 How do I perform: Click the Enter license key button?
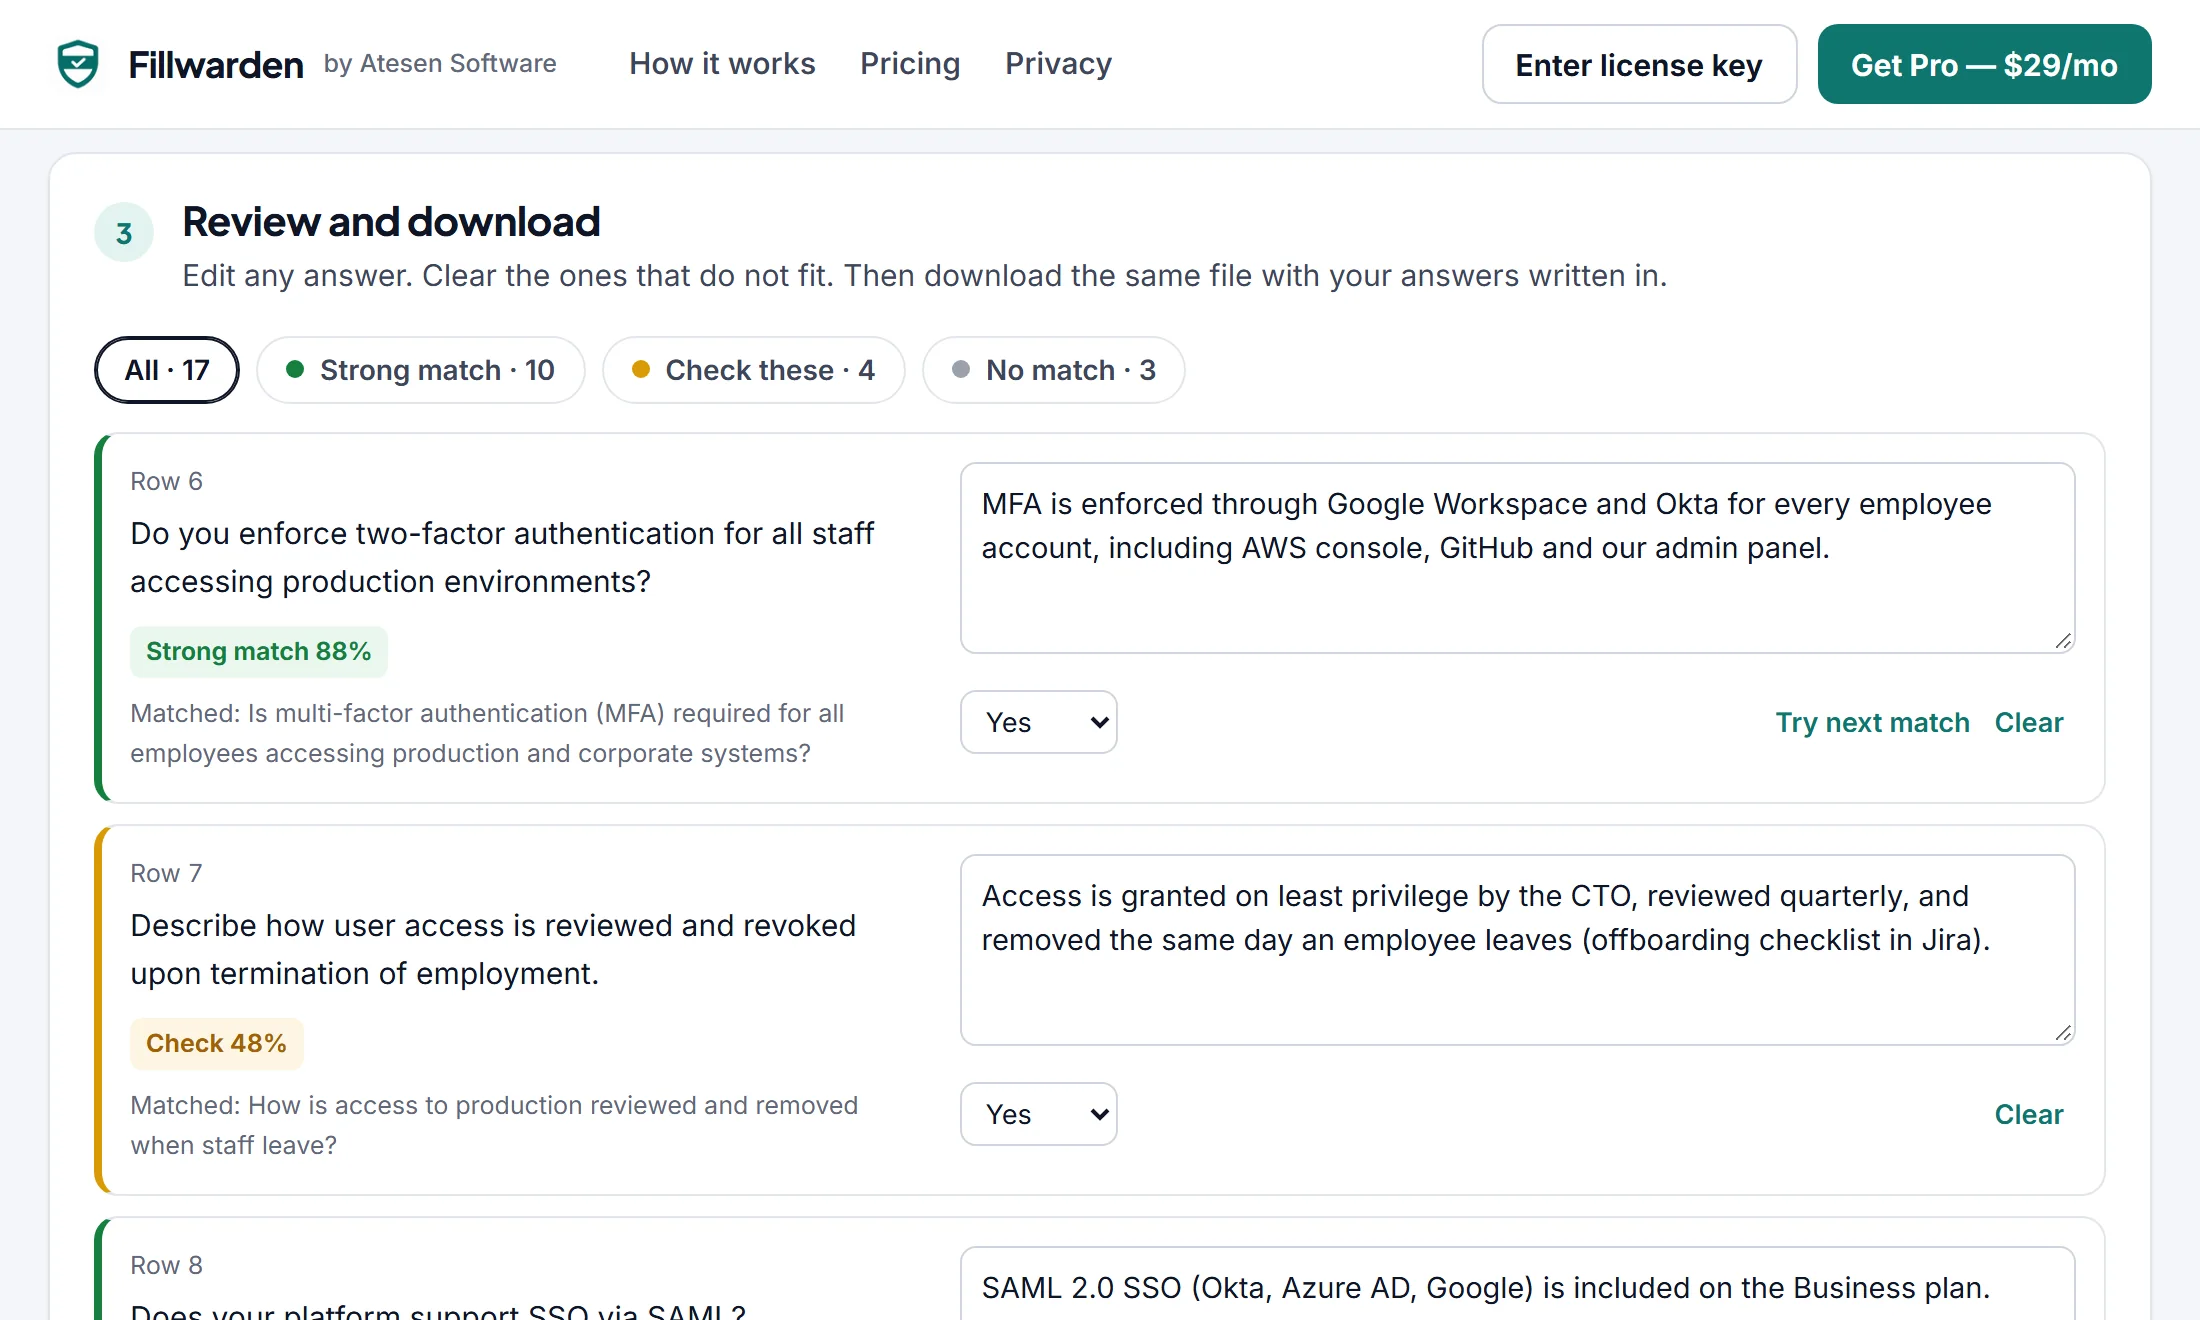[1639, 64]
